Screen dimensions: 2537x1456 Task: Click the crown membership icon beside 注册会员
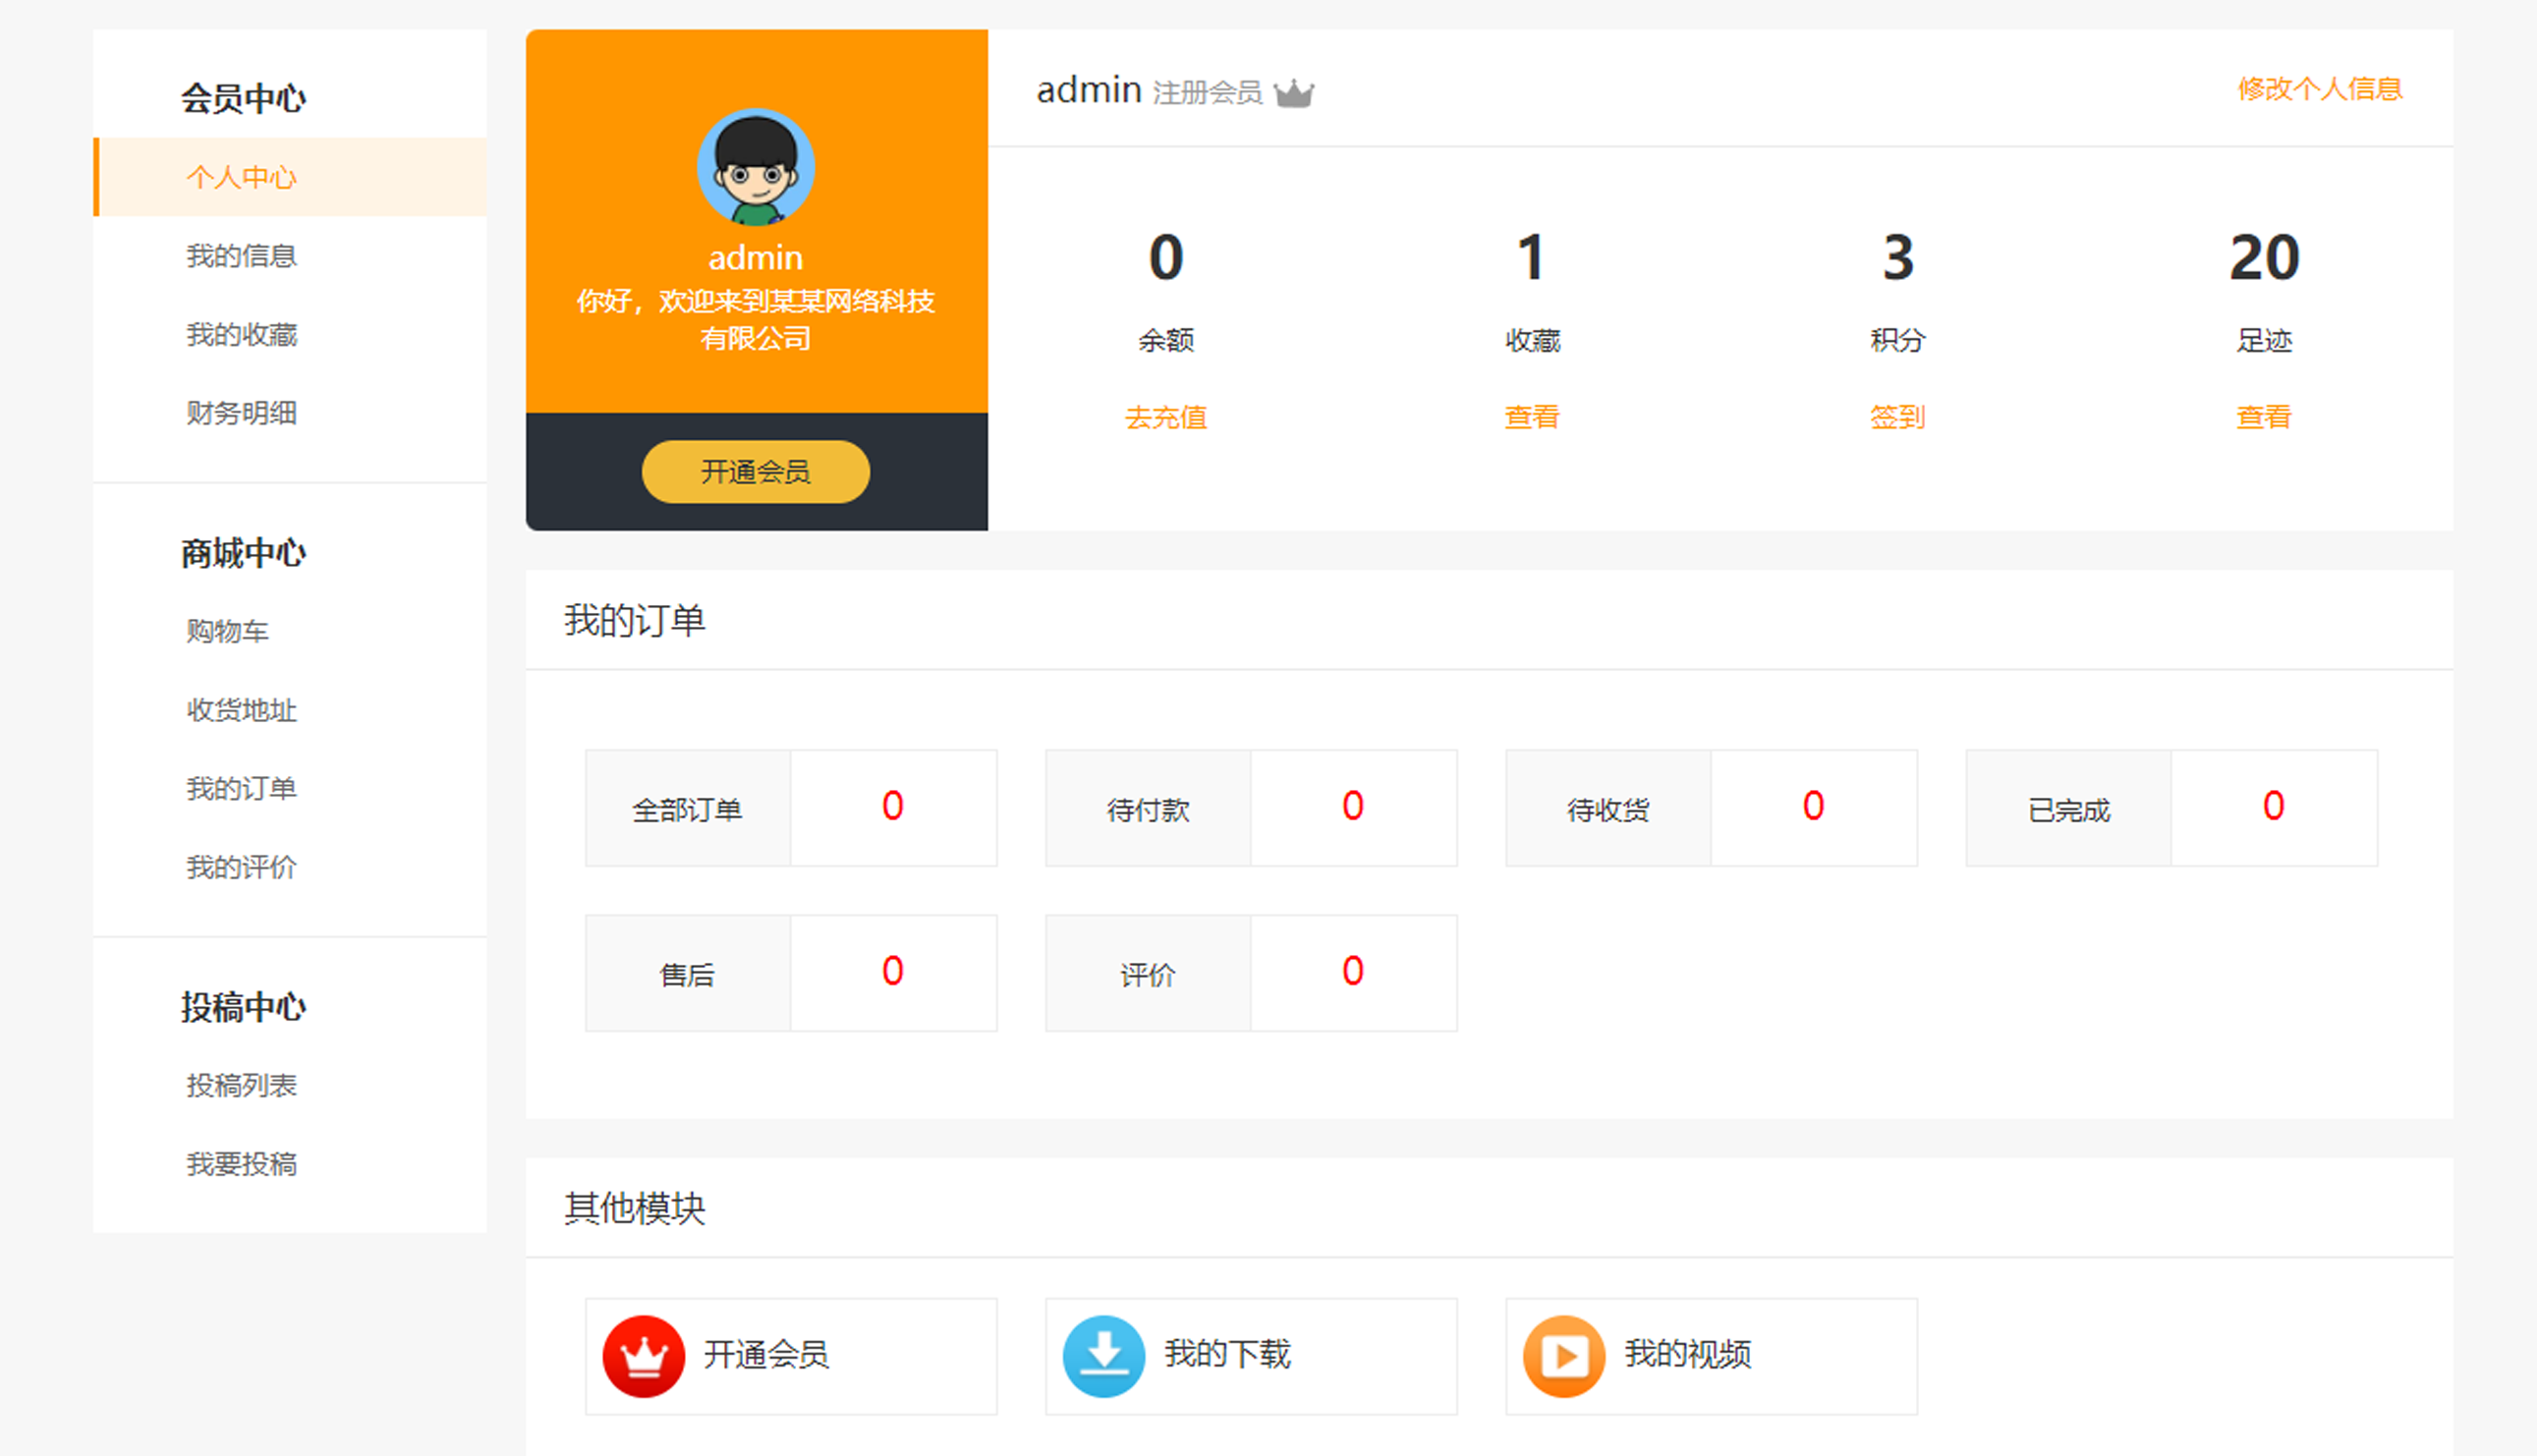(x=1294, y=93)
